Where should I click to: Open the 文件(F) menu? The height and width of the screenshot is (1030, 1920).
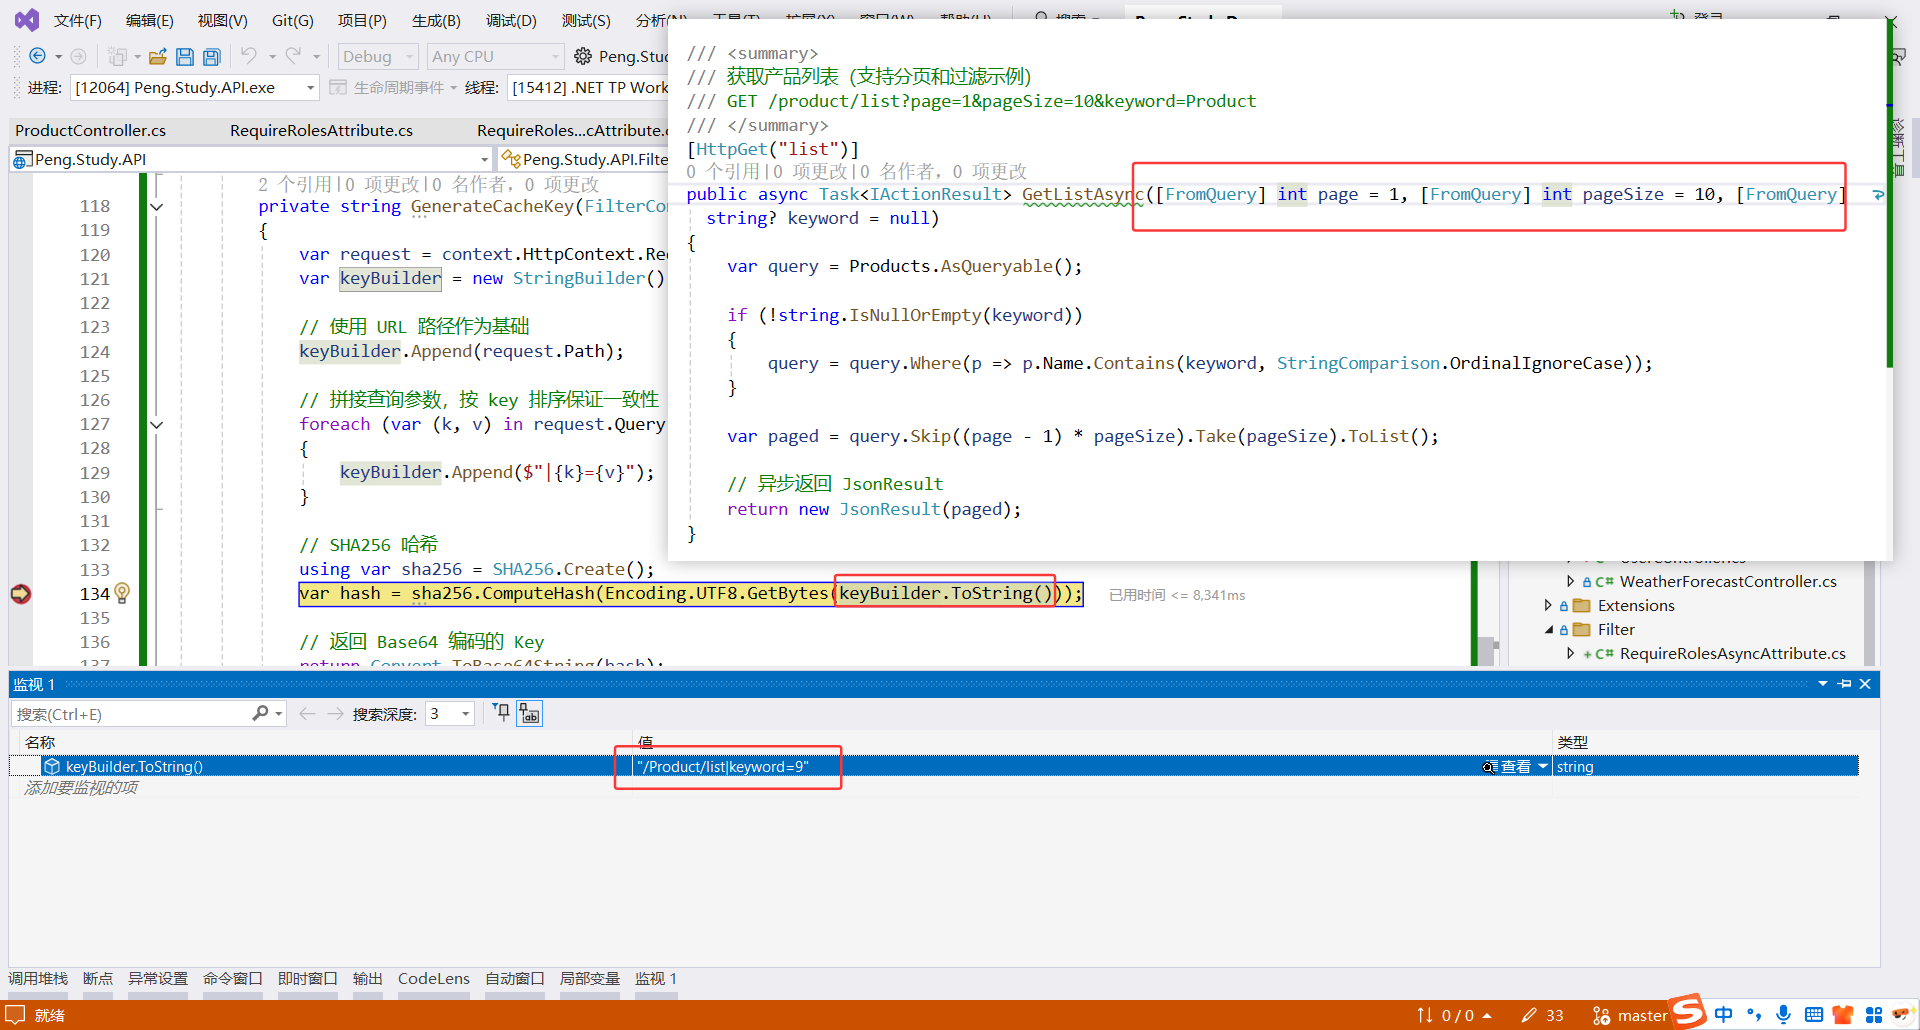[77, 20]
